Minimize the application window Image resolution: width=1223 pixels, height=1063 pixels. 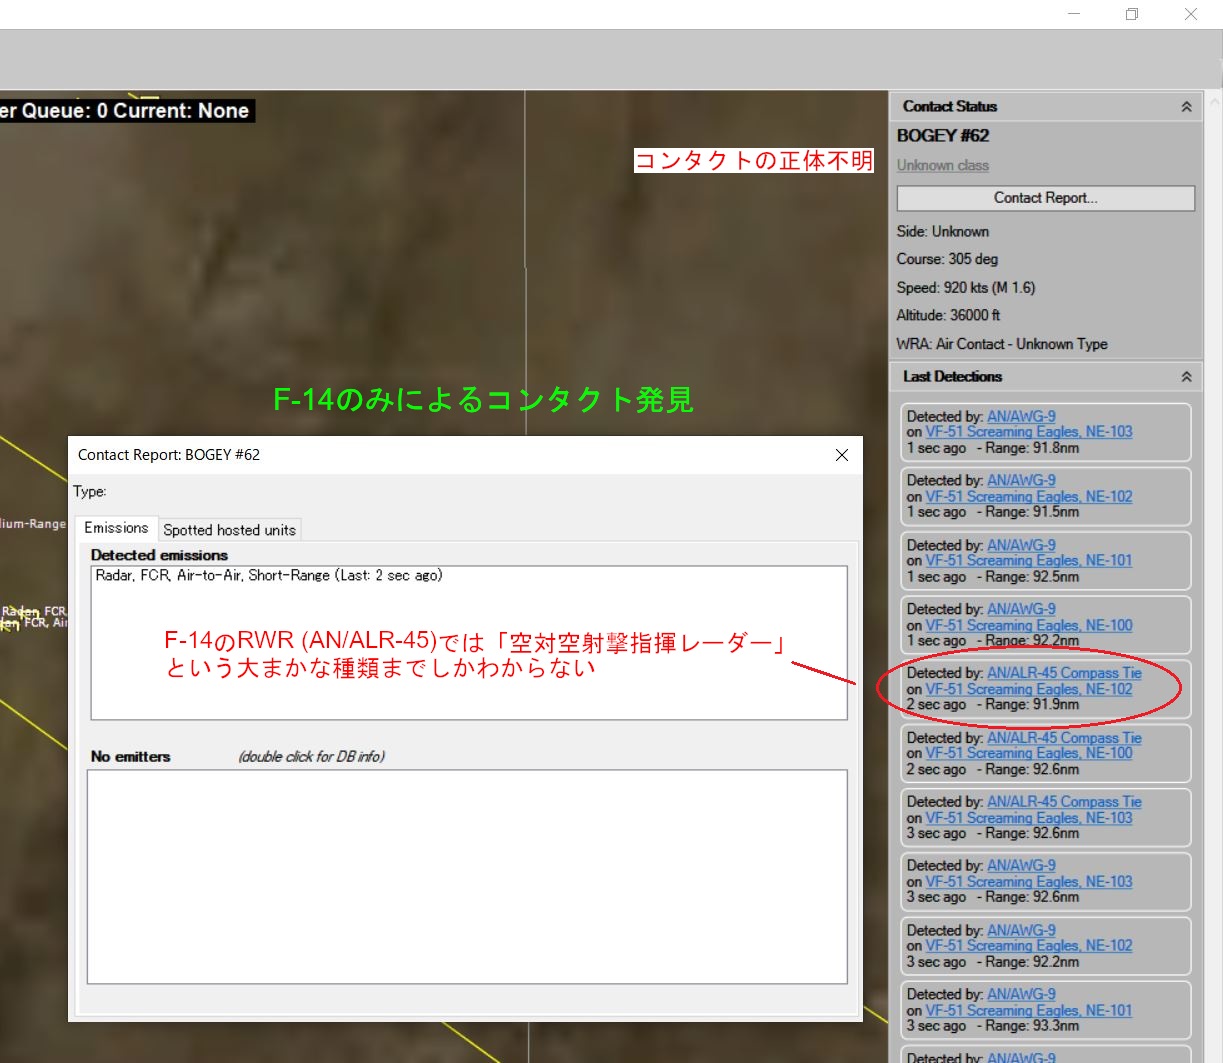[x=1073, y=14]
